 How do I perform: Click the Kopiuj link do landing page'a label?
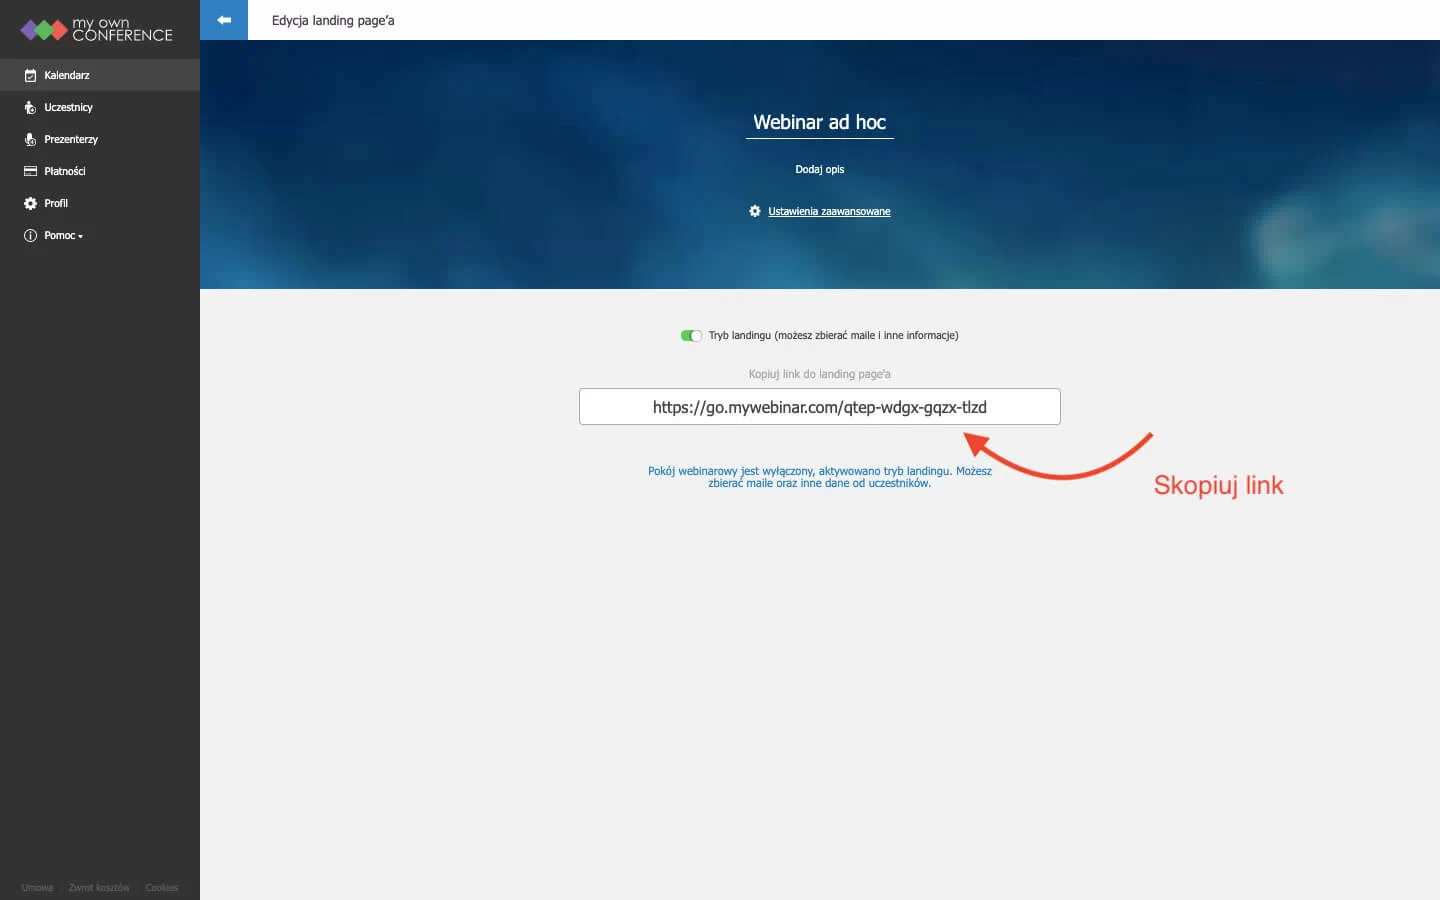pyautogui.click(x=820, y=374)
